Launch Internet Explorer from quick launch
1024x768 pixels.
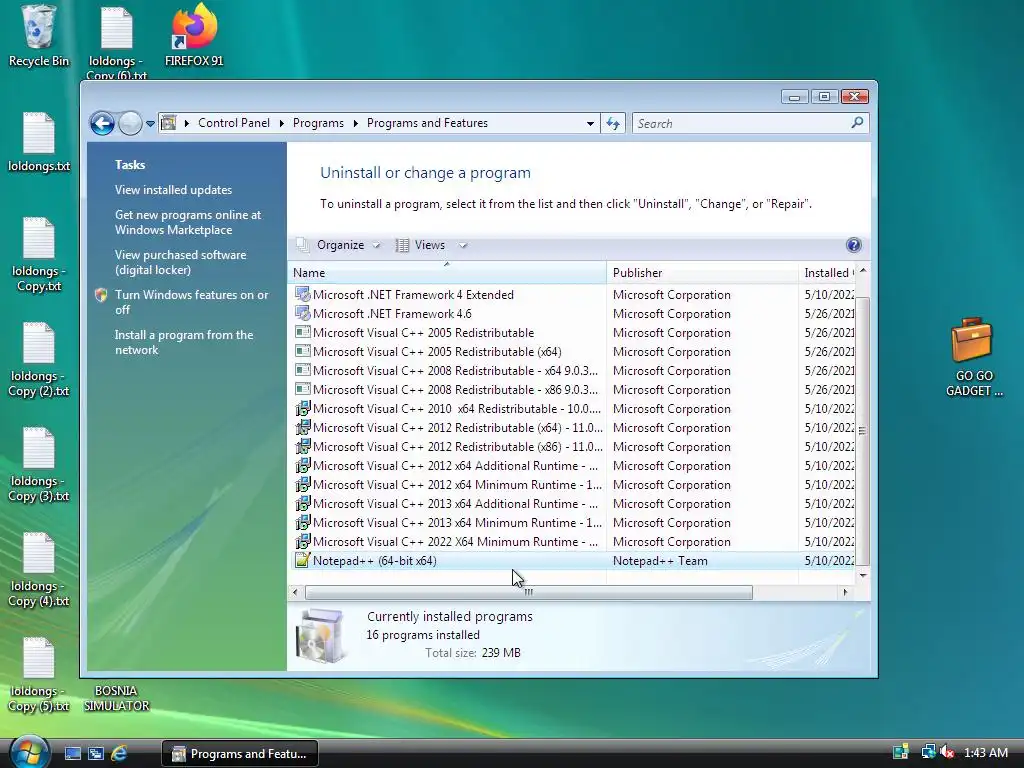point(119,754)
